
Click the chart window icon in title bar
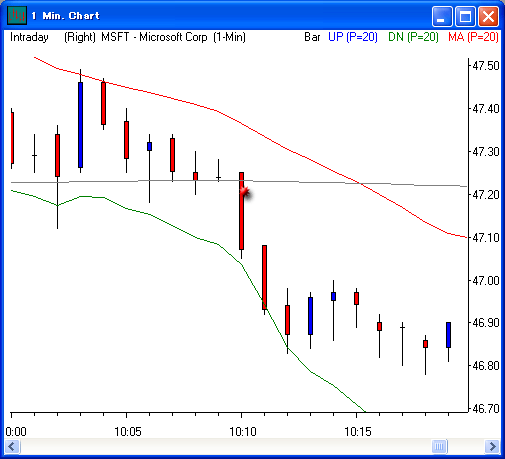click(17, 15)
